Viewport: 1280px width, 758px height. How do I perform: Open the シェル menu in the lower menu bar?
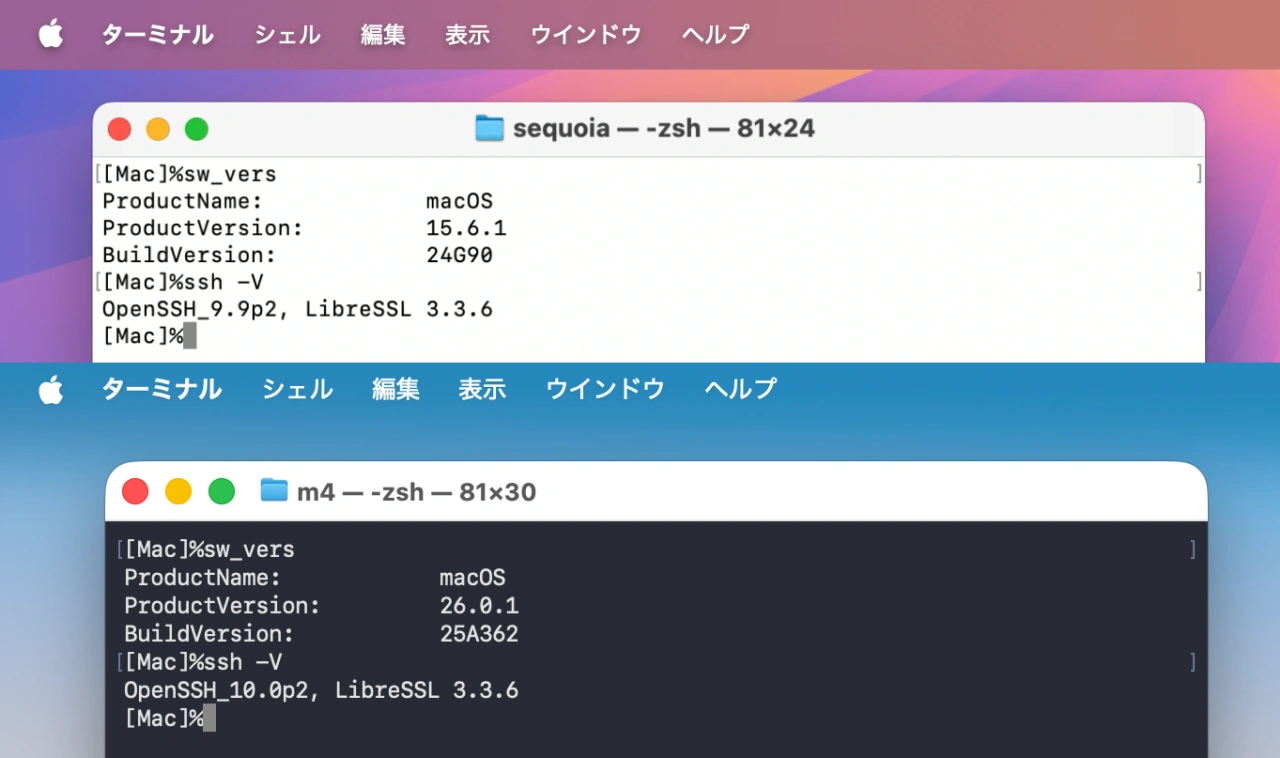coord(296,389)
